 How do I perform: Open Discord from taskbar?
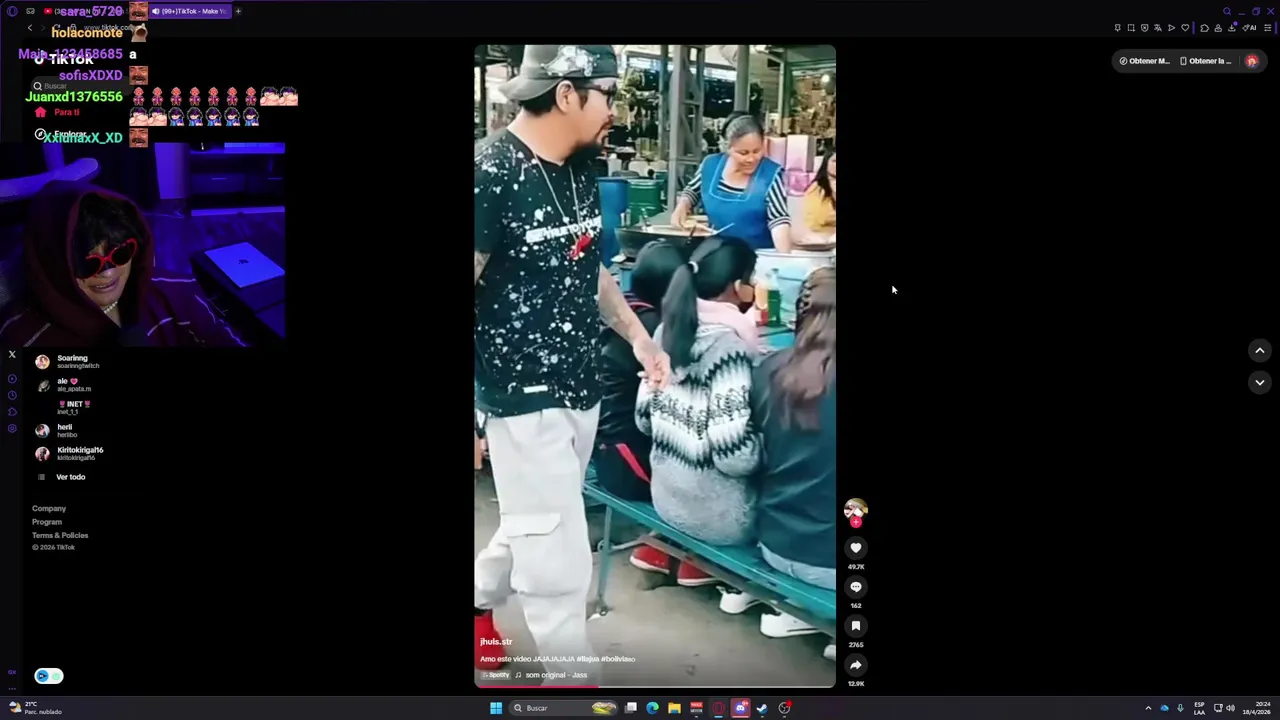[740, 708]
